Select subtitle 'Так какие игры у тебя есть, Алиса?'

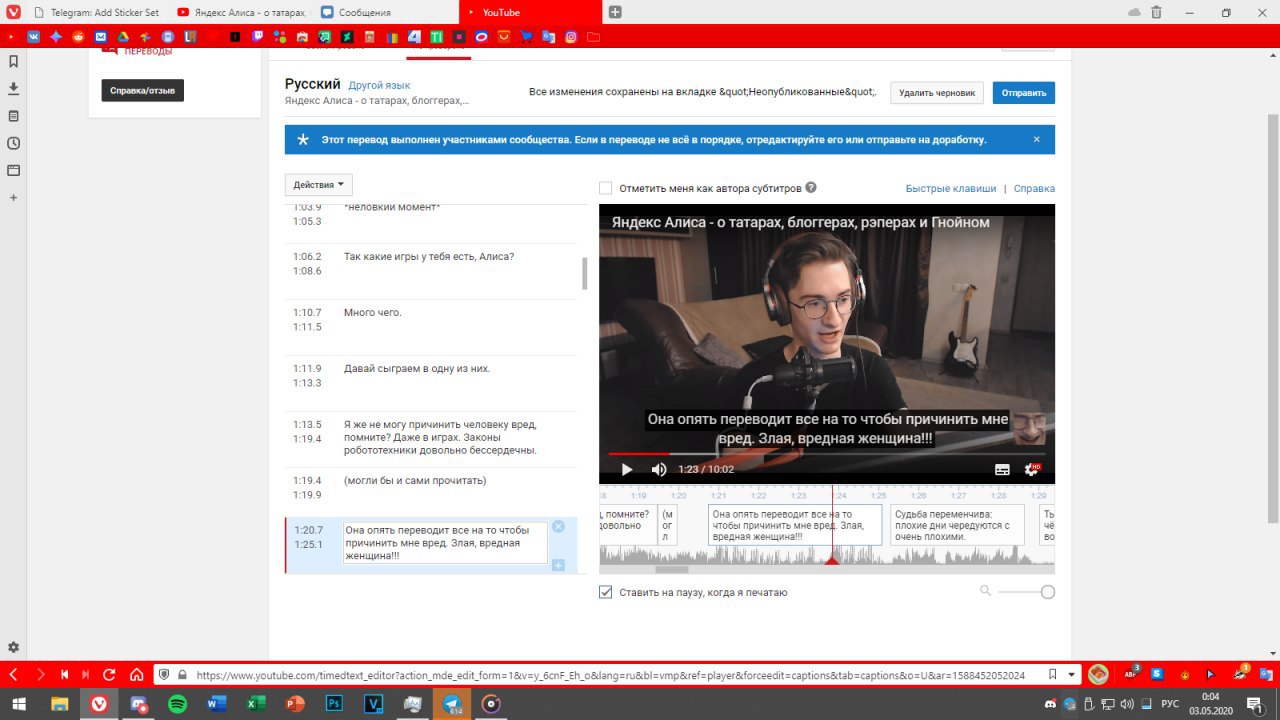click(429, 256)
